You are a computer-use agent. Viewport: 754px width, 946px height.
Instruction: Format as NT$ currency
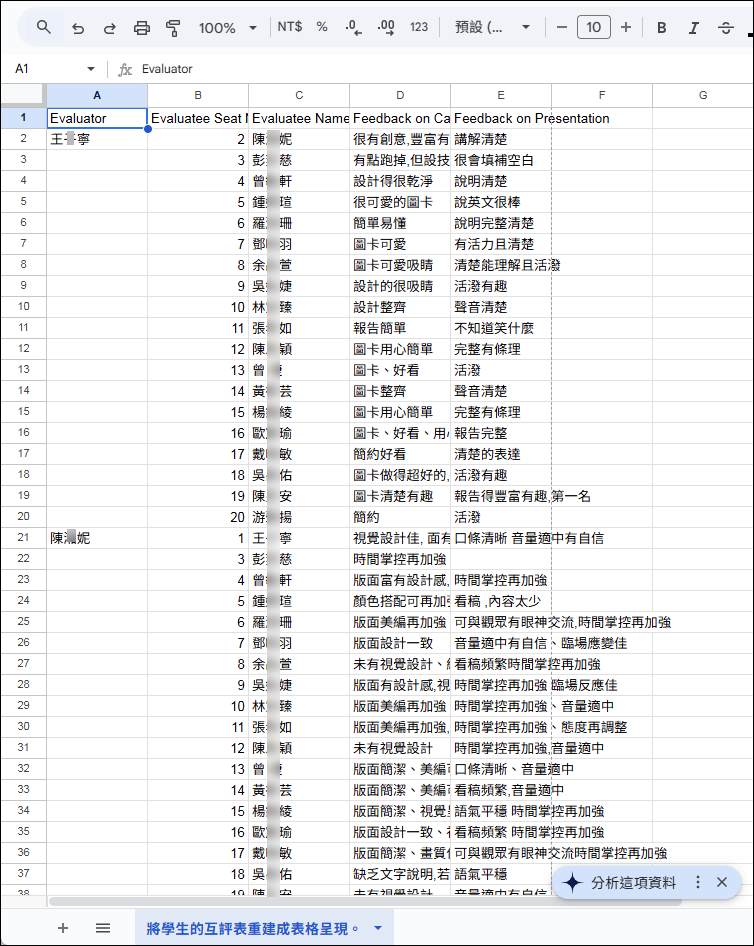point(290,27)
